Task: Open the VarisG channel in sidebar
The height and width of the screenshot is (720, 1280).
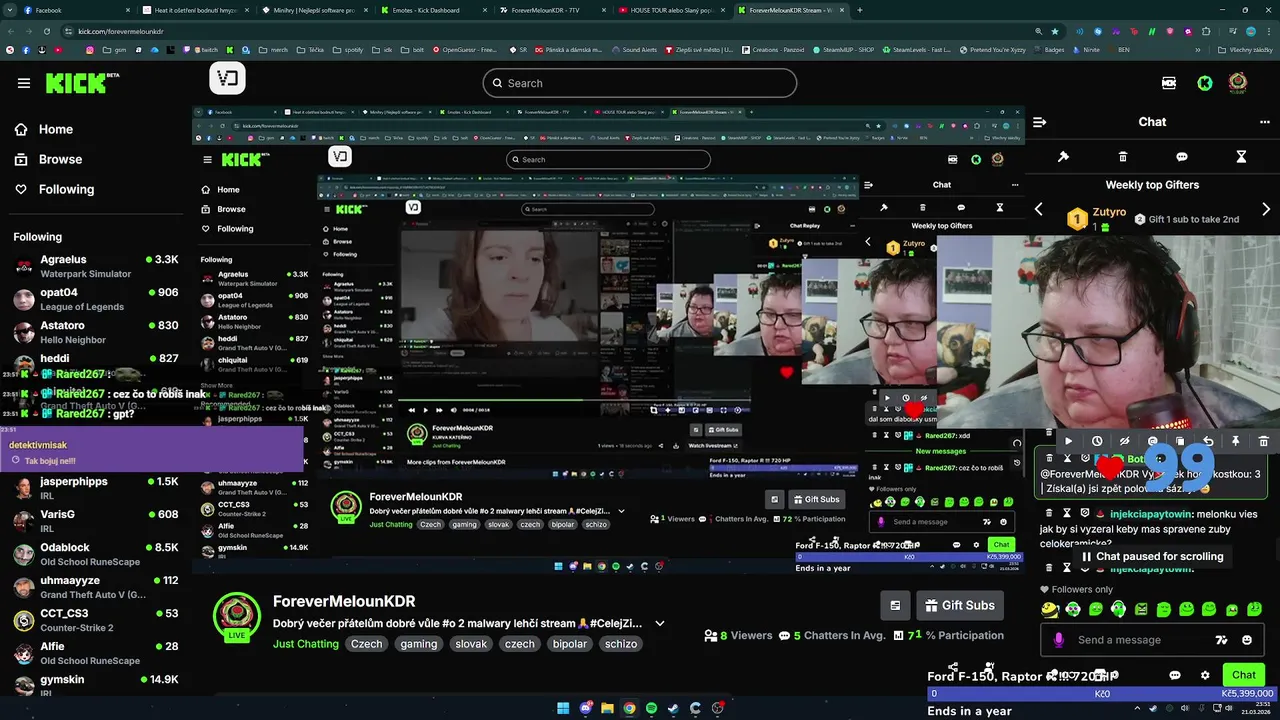Action: [95, 521]
